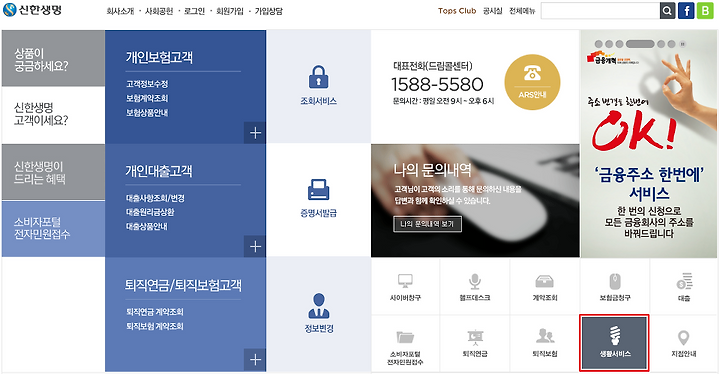This screenshot has width=720, height=374.
Task: Open the green blog B icon
Action: [705, 11]
